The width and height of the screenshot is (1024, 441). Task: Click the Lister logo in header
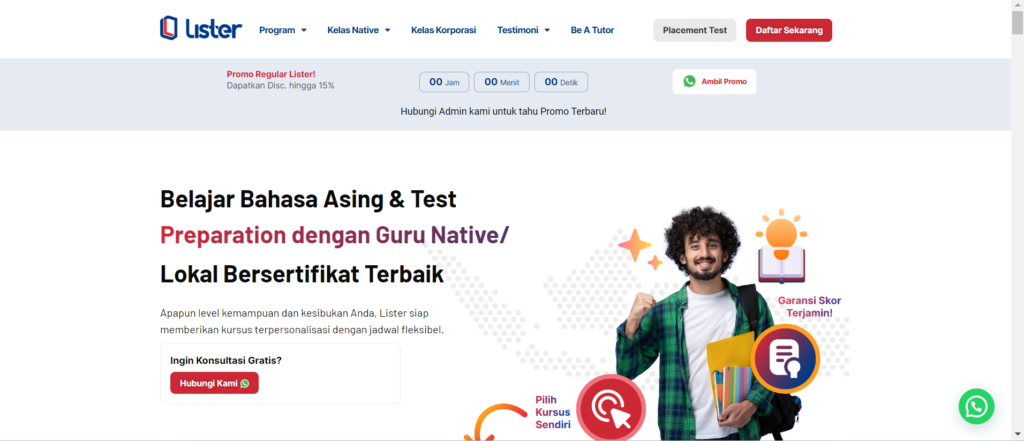(x=200, y=29)
